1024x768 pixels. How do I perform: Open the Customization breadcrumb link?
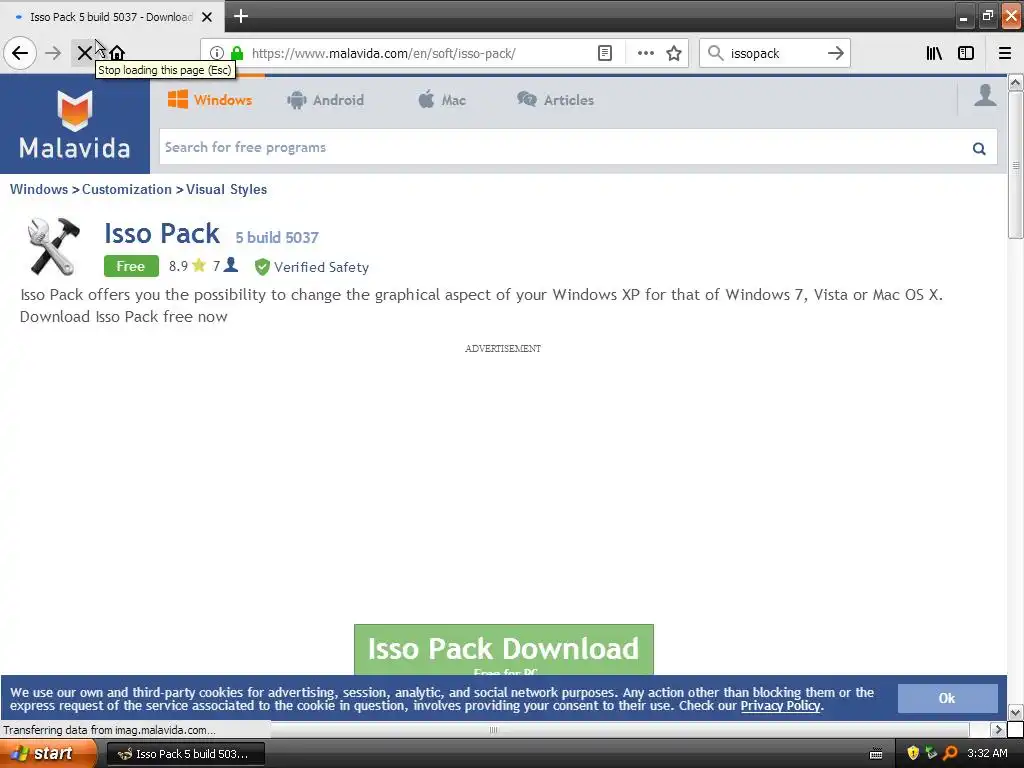127,189
